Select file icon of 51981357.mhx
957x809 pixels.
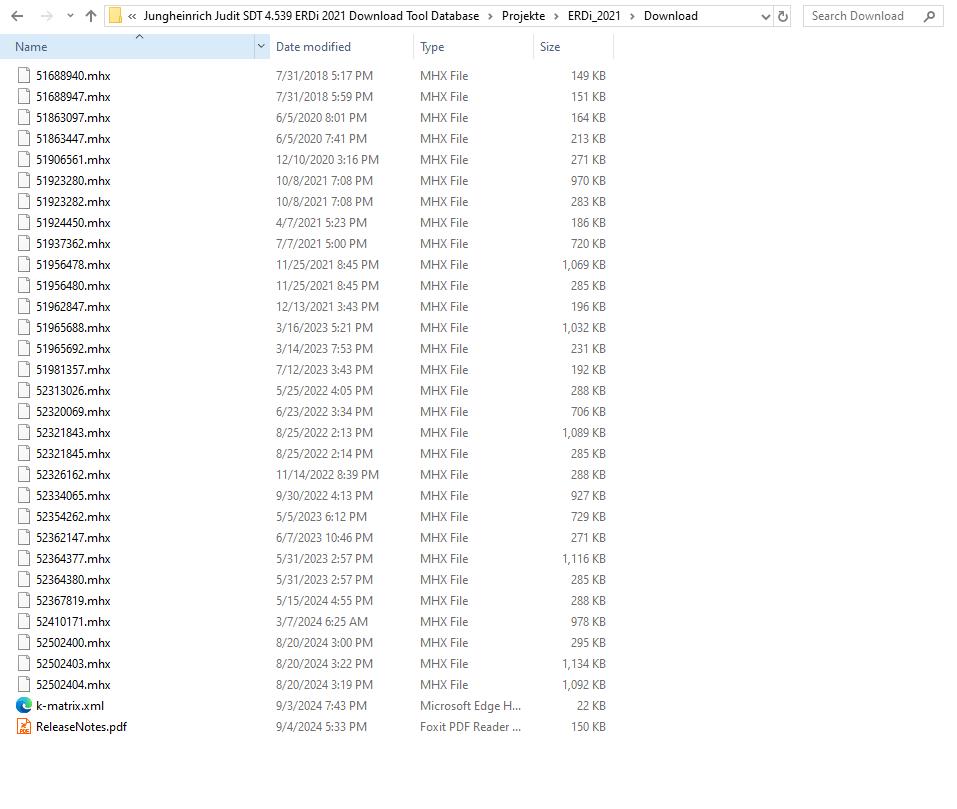click(x=24, y=369)
